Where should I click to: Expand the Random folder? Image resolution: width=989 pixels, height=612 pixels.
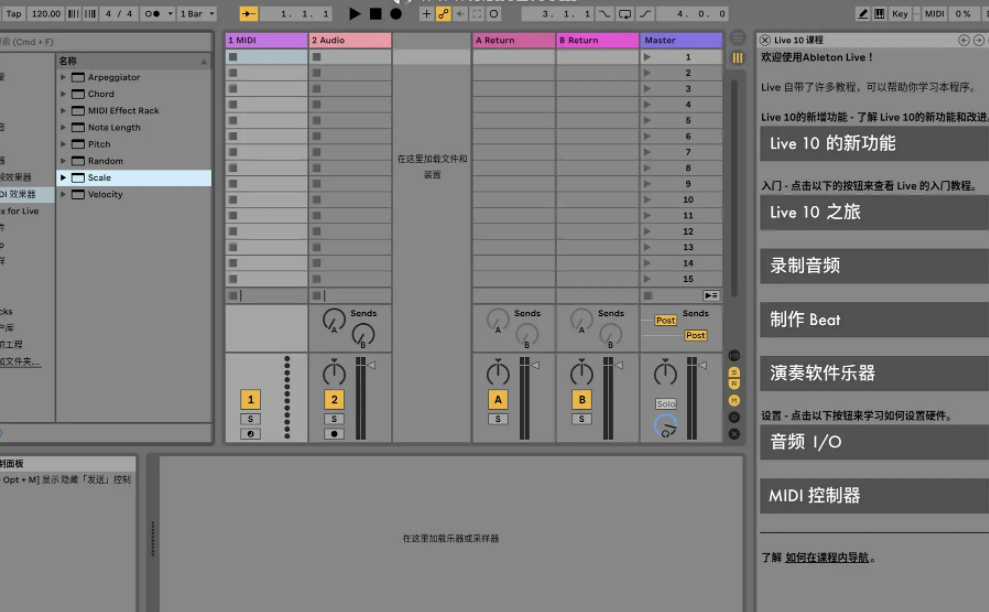coord(63,161)
